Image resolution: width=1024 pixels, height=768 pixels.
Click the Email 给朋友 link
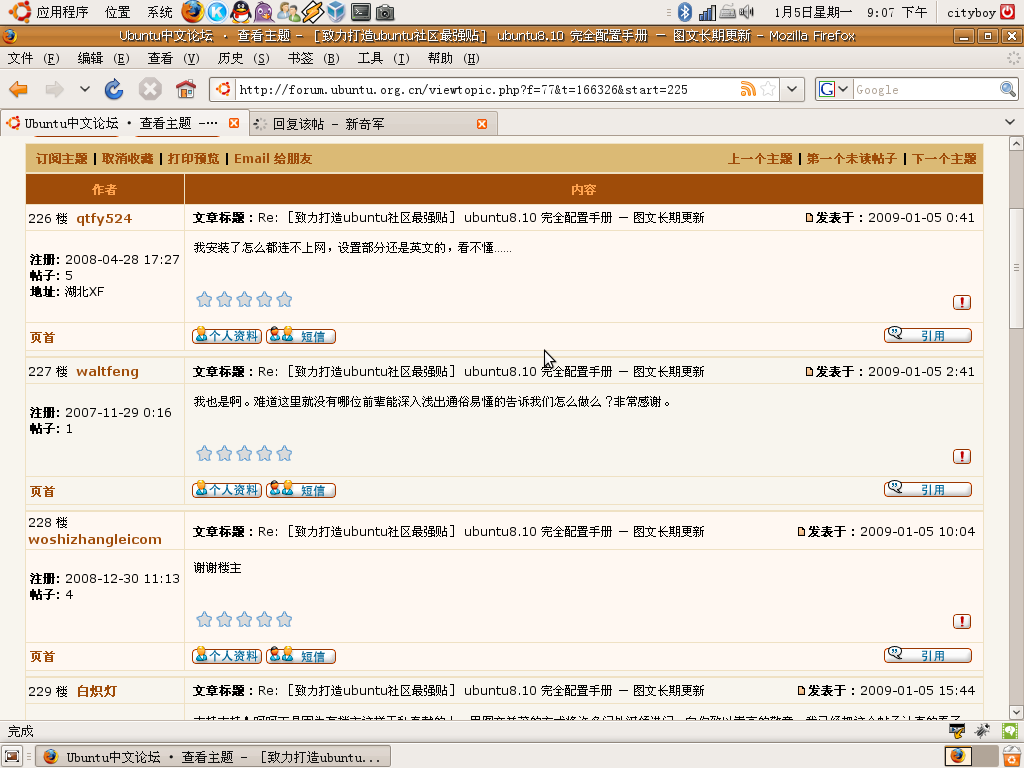(x=273, y=159)
